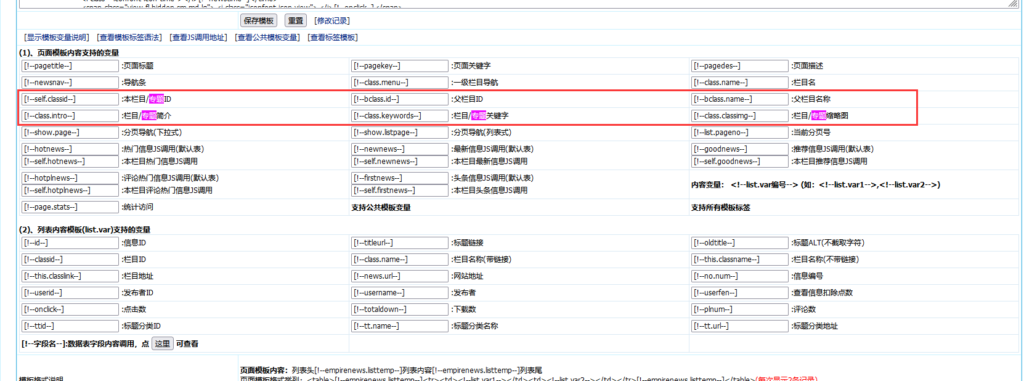Select the [!--bclass.id--] input field
The height and width of the screenshot is (381, 1024).
coord(400,99)
